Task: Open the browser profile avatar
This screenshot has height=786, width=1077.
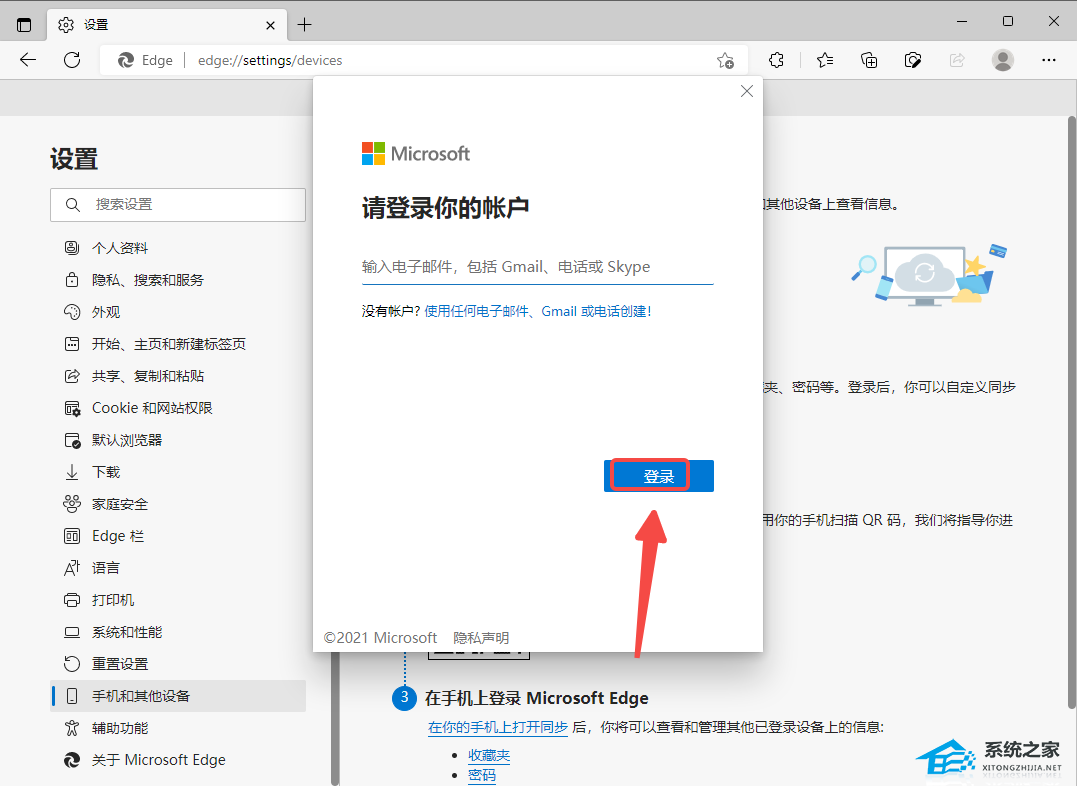Action: point(1002,60)
